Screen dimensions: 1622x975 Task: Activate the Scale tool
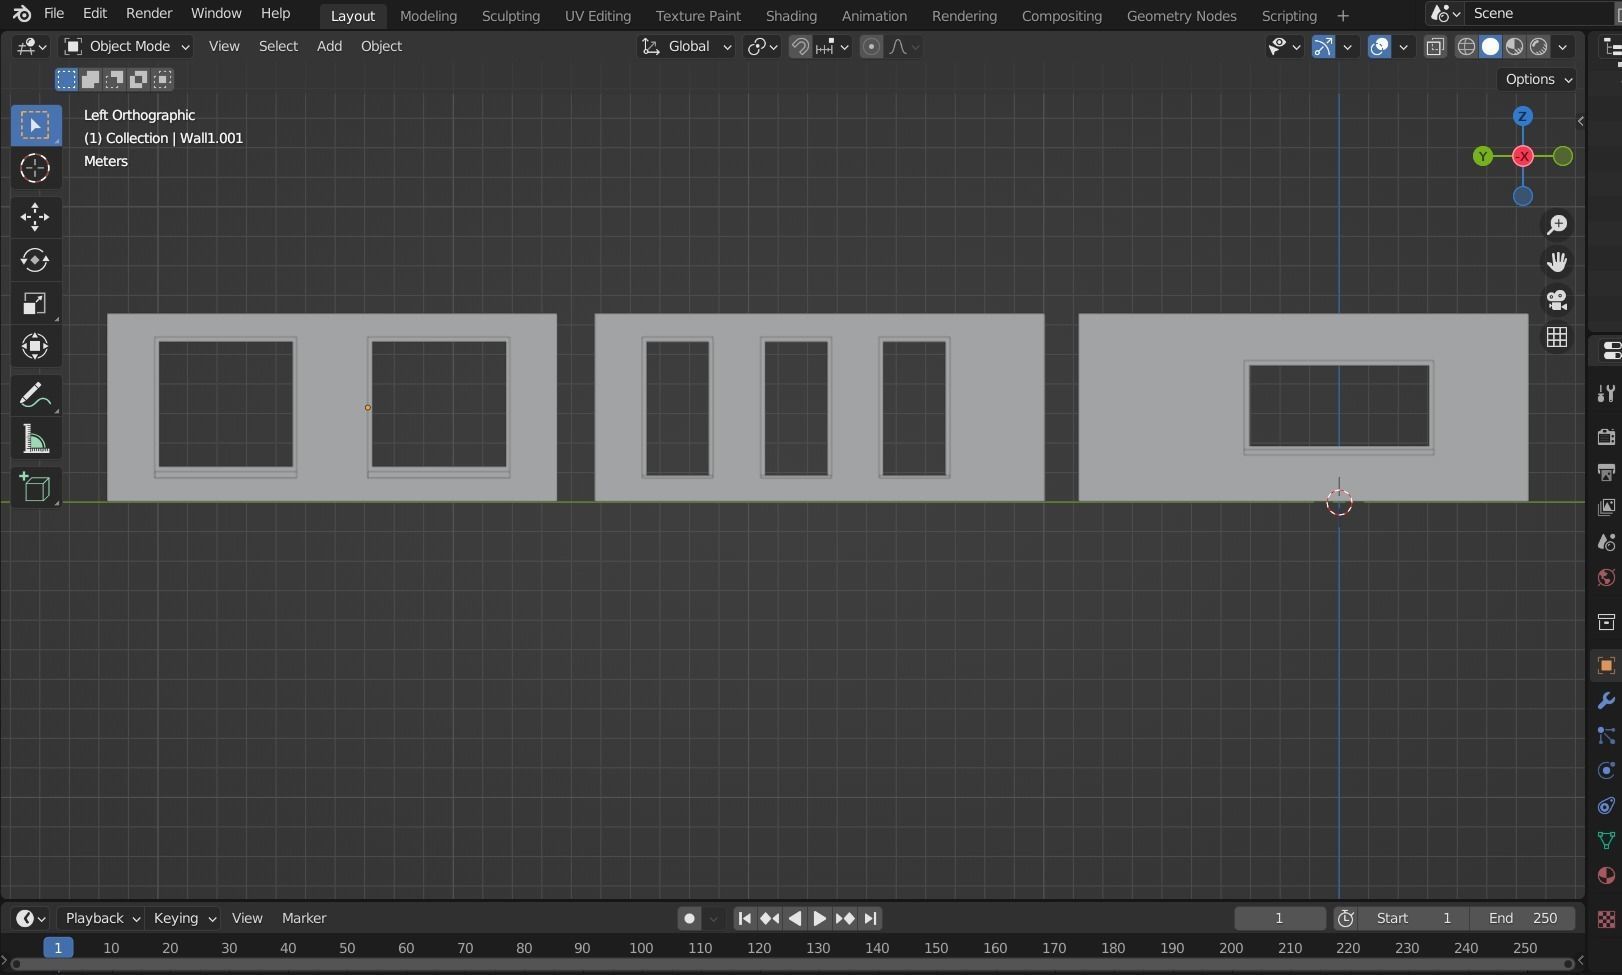point(35,304)
